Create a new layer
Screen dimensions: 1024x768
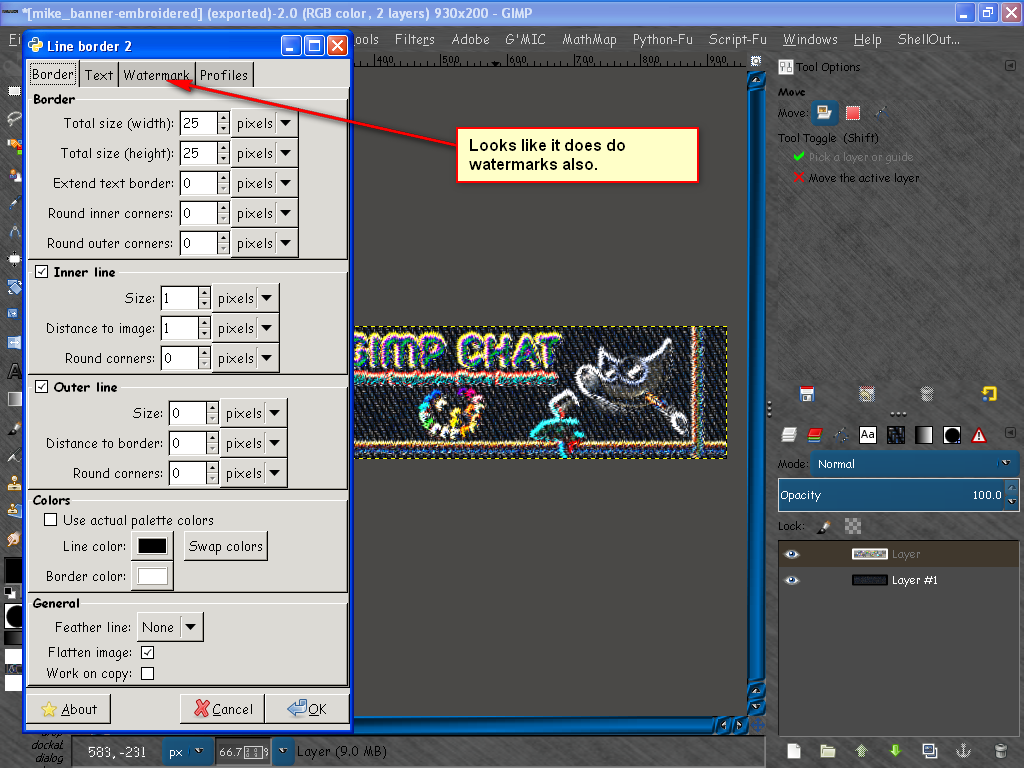coord(793,751)
